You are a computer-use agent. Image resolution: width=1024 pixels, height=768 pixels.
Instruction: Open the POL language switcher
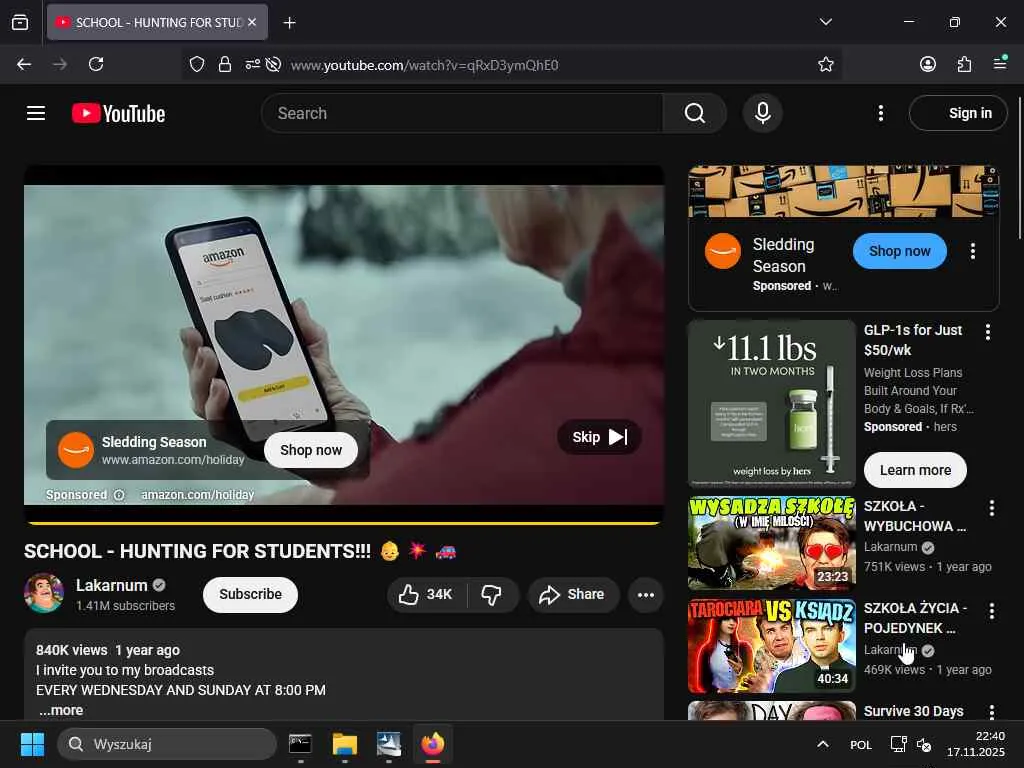point(860,744)
